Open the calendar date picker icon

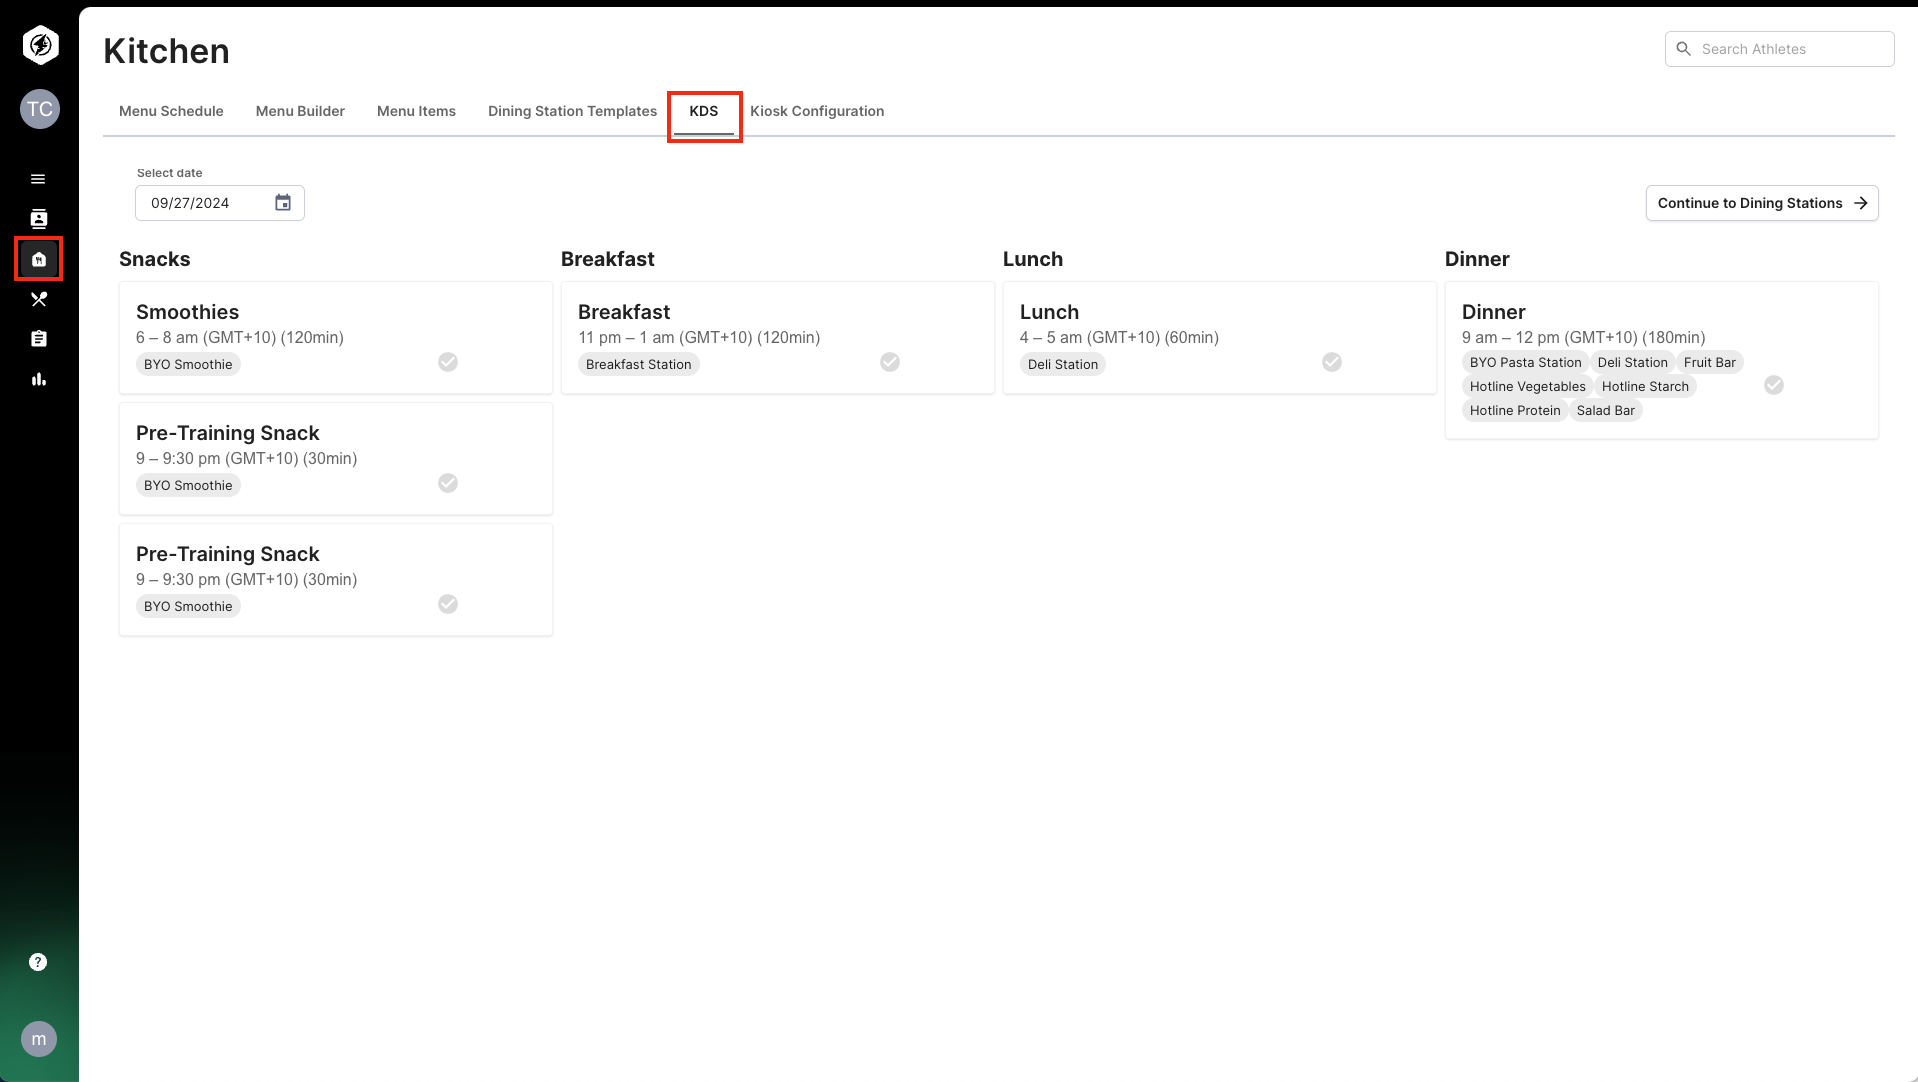tap(283, 203)
